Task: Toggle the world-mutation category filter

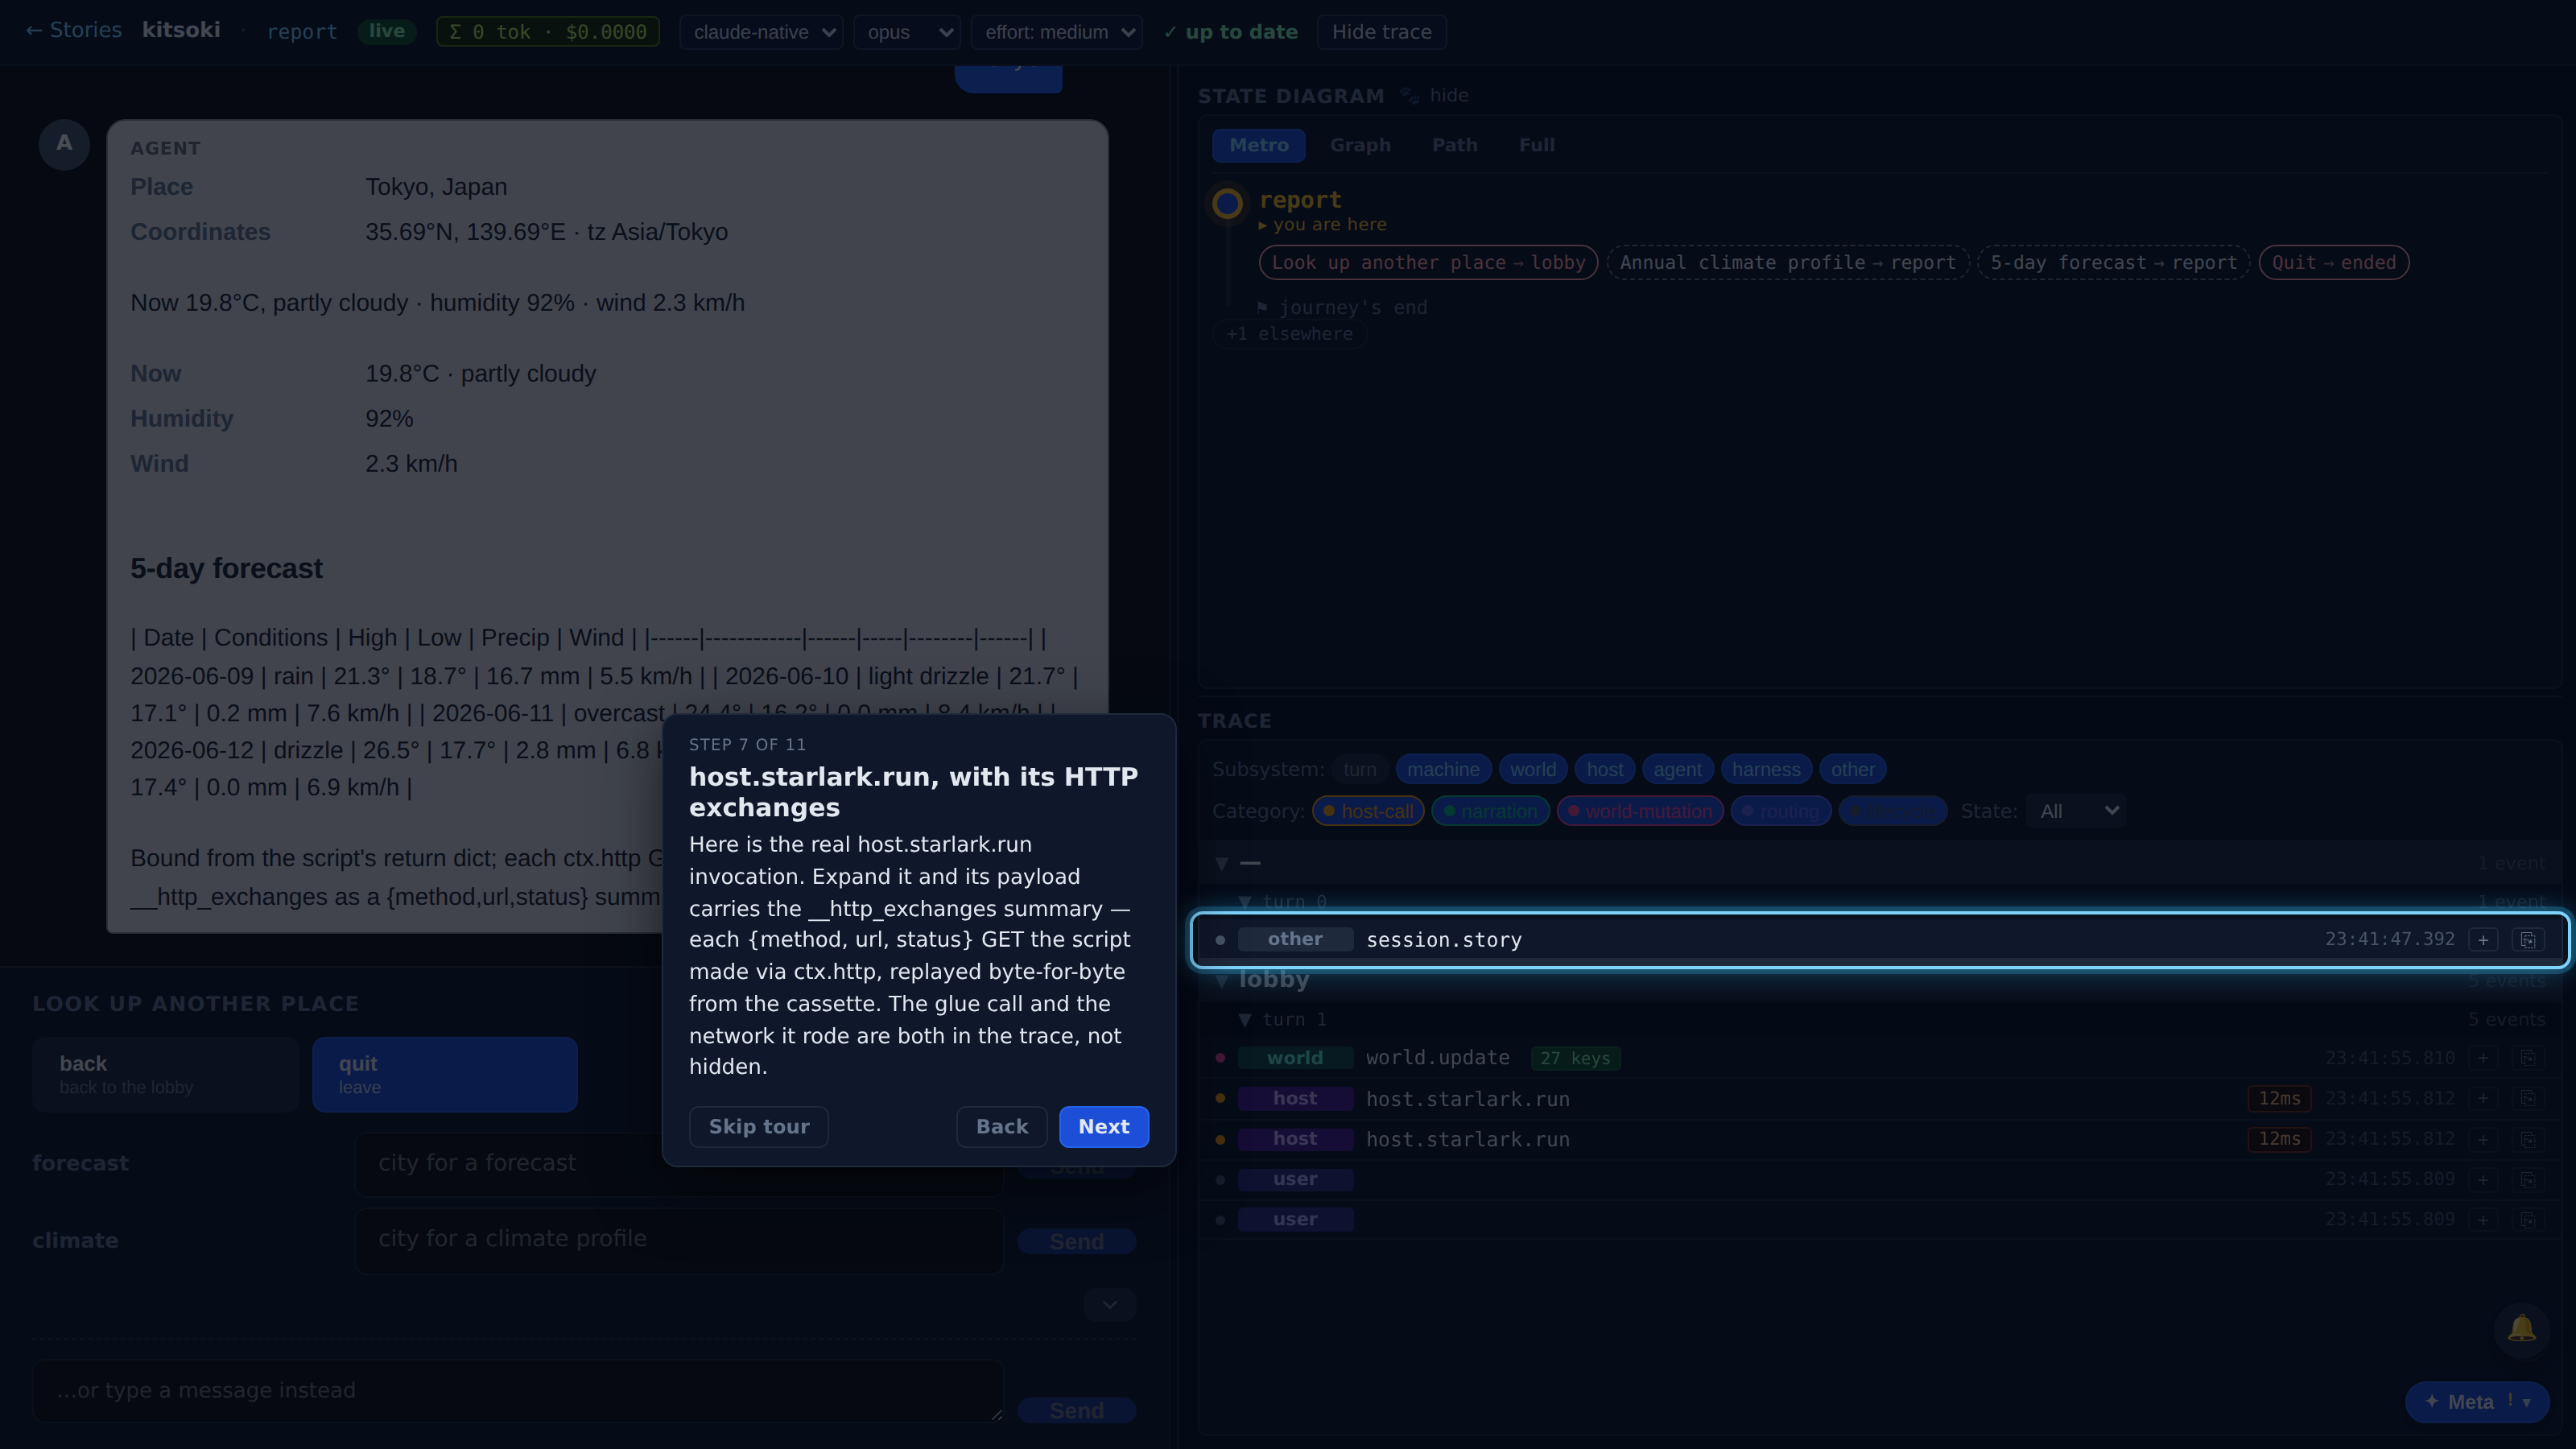Action: click(1640, 811)
